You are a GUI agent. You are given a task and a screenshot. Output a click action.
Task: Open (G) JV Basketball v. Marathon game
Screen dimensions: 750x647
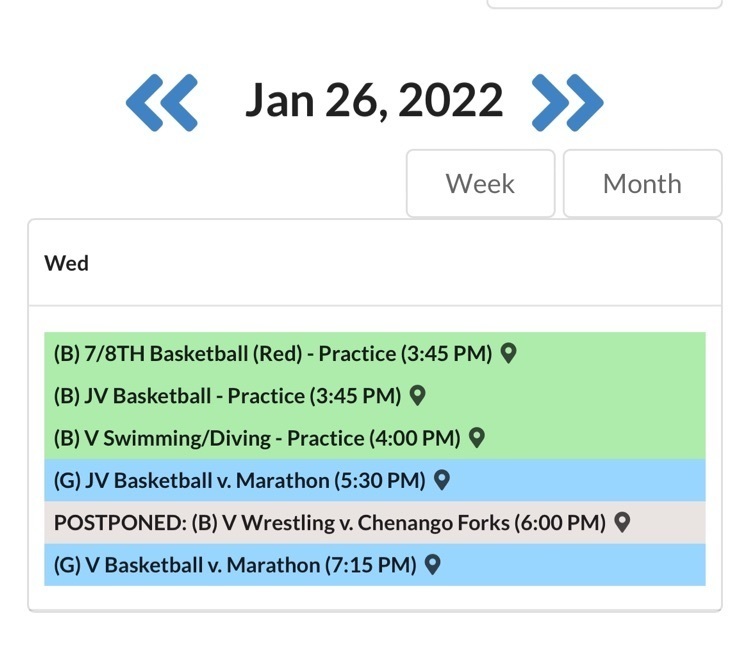[x=239, y=481]
